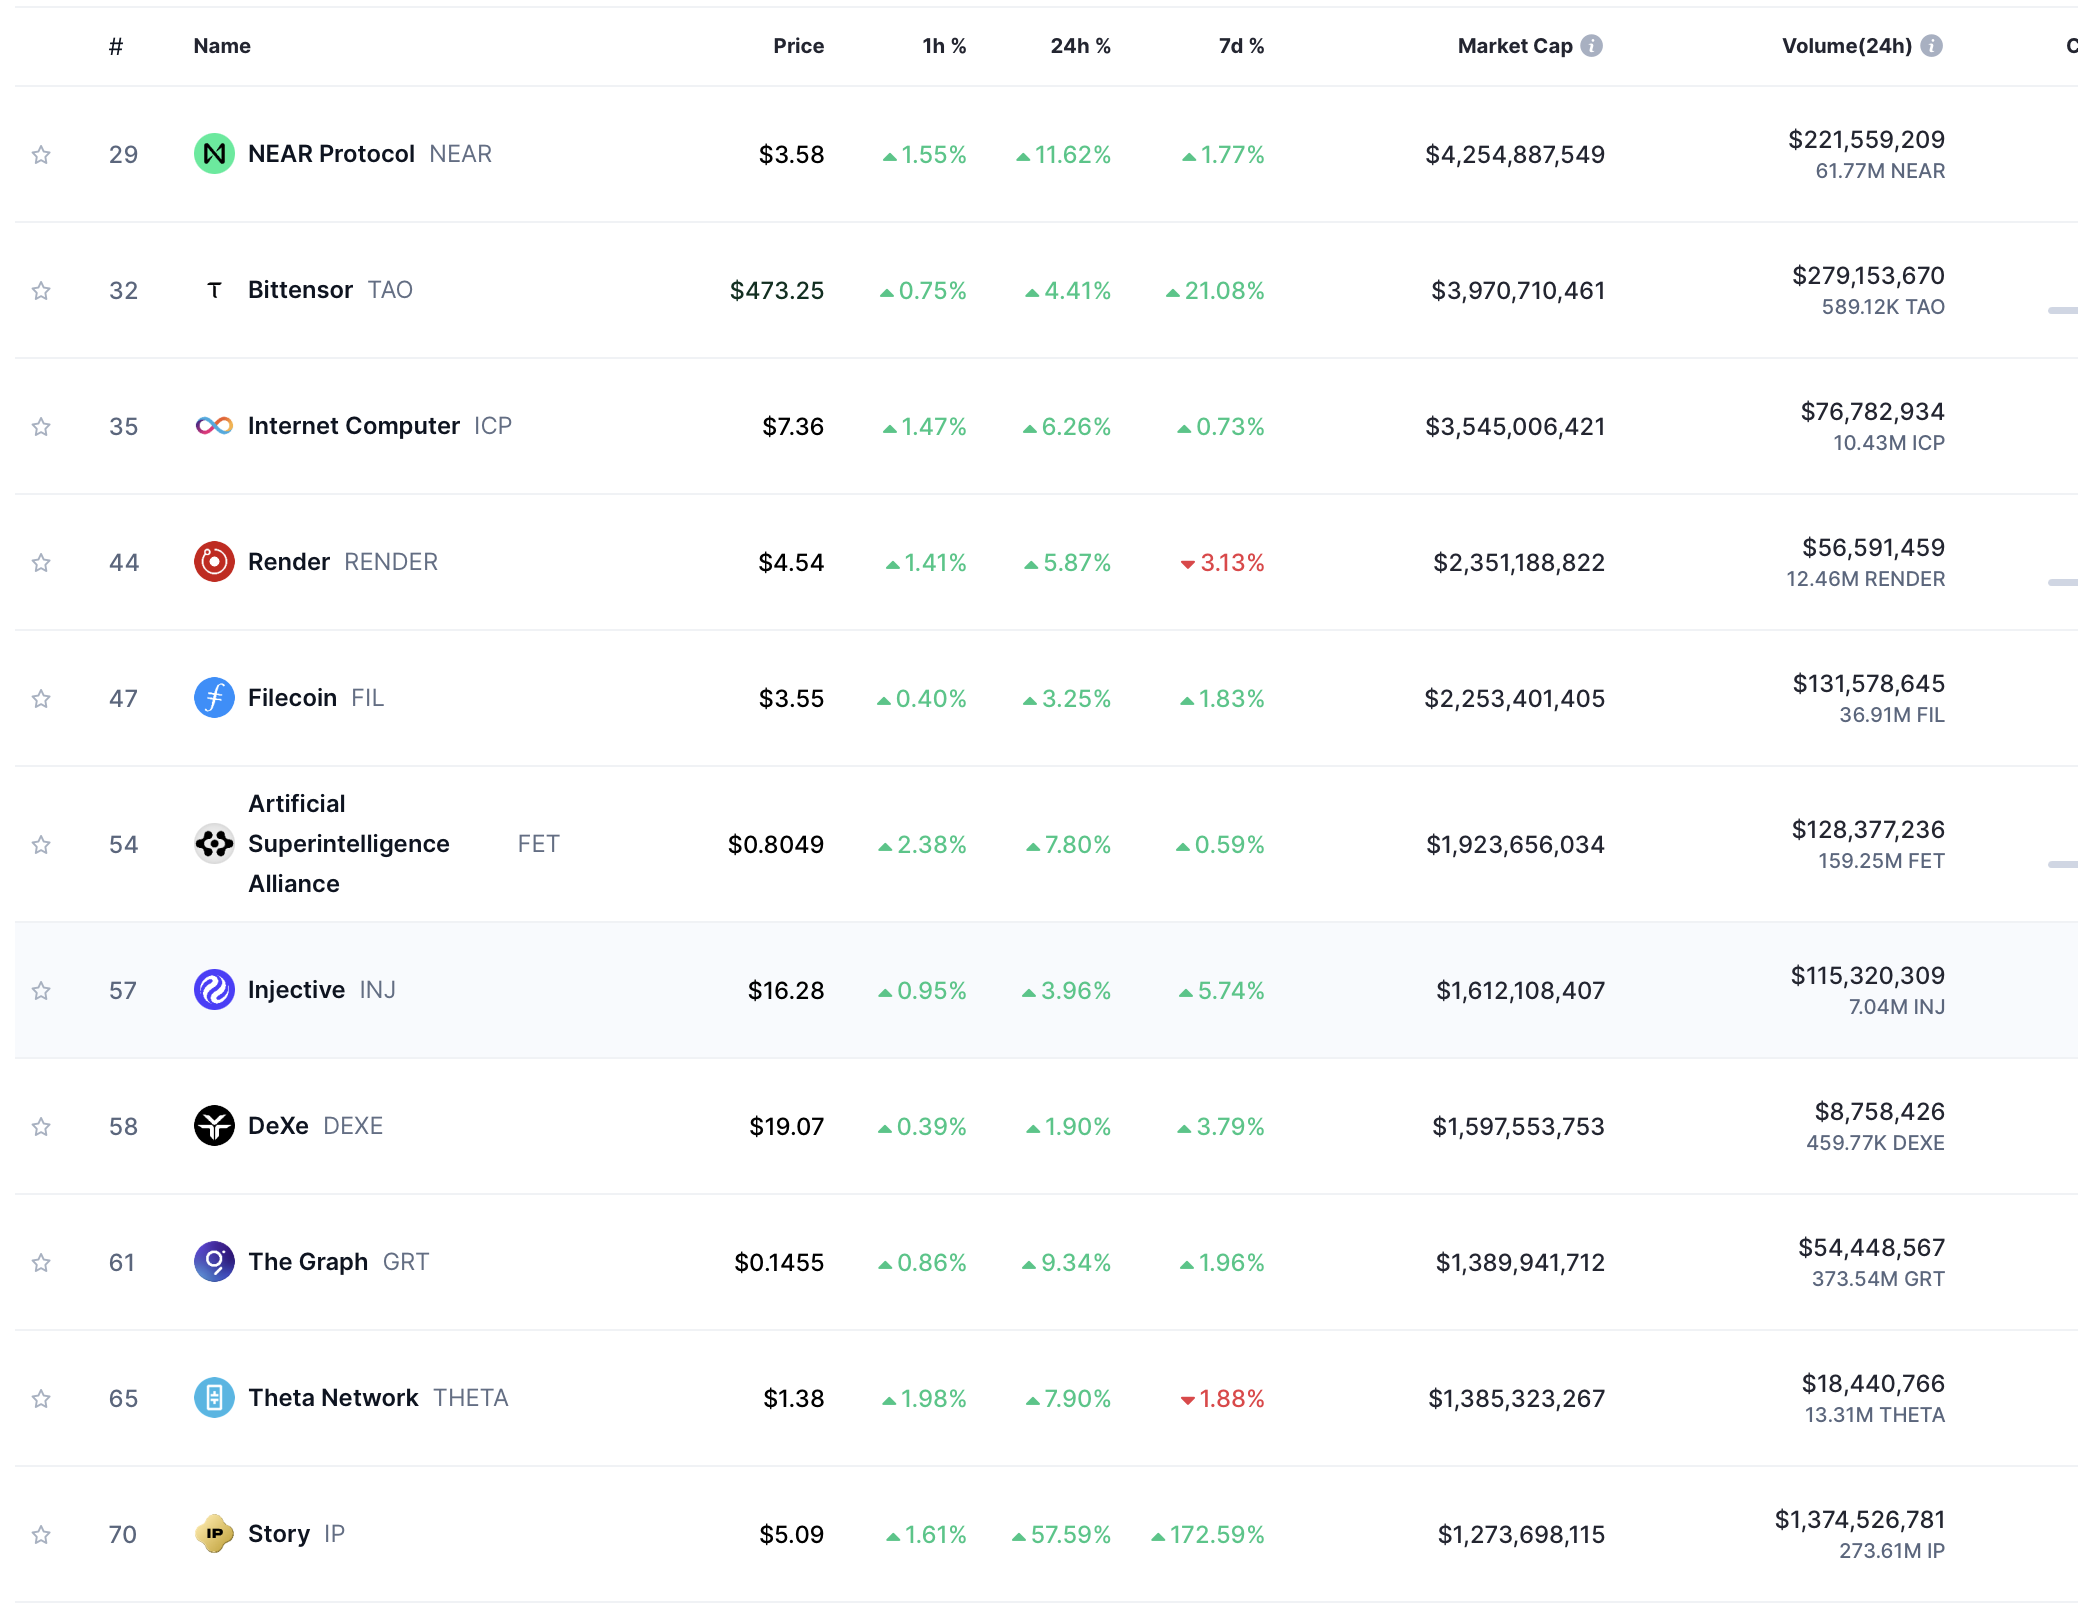This screenshot has width=2078, height=1608.
Task: Click the Theta Network logo icon
Action: [213, 1398]
